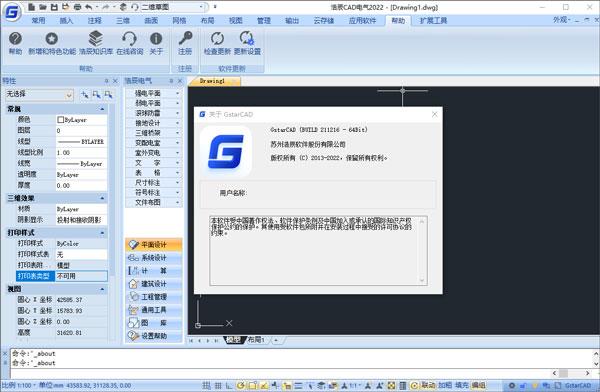The height and width of the screenshot is (392, 600).
Task: Open the 更新设置 icon
Action: tap(247, 38)
